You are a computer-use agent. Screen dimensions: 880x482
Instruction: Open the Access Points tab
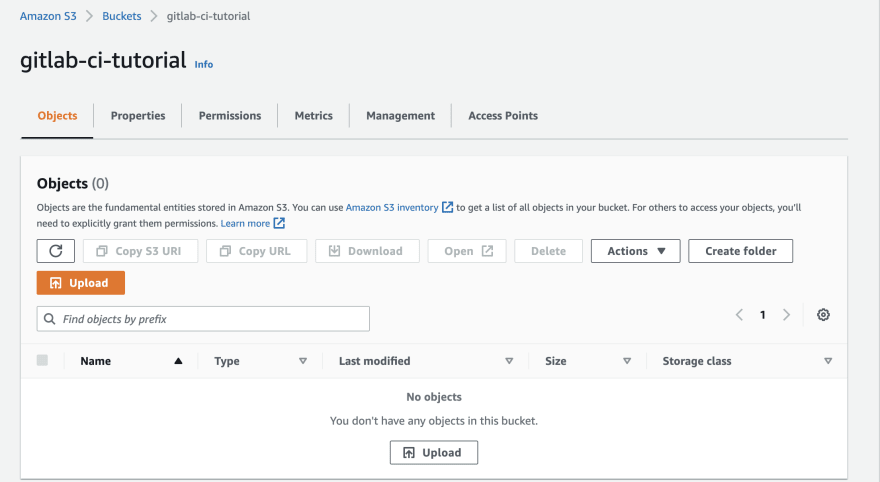503,116
